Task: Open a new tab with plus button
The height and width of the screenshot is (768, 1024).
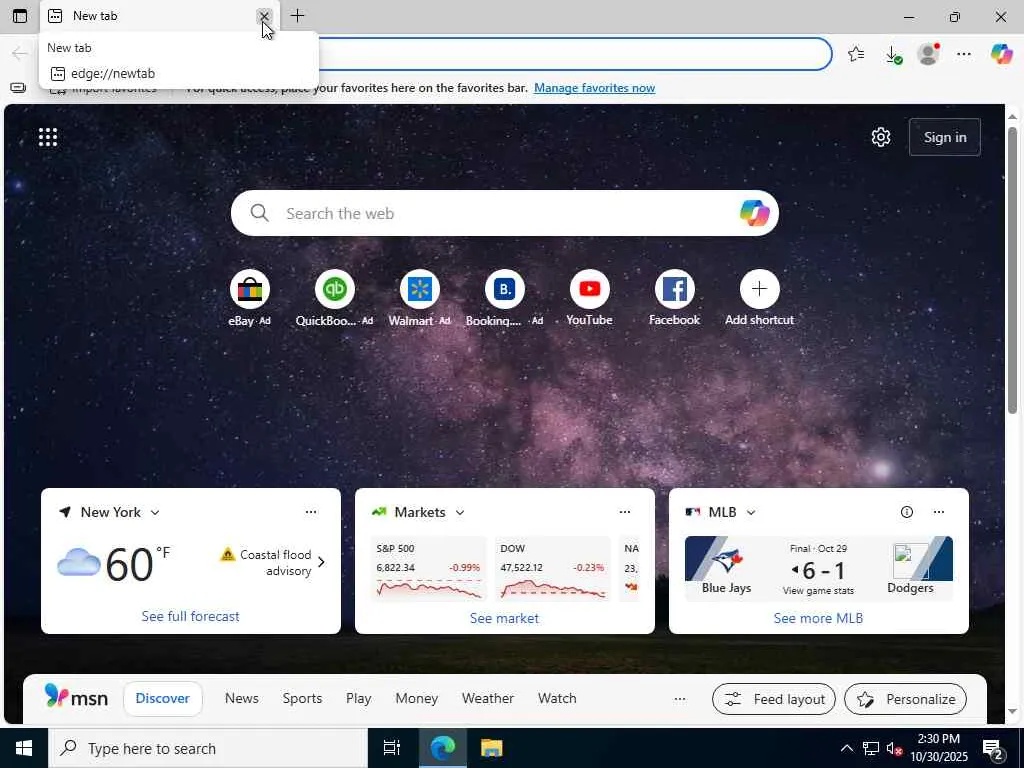Action: pyautogui.click(x=297, y=16)
